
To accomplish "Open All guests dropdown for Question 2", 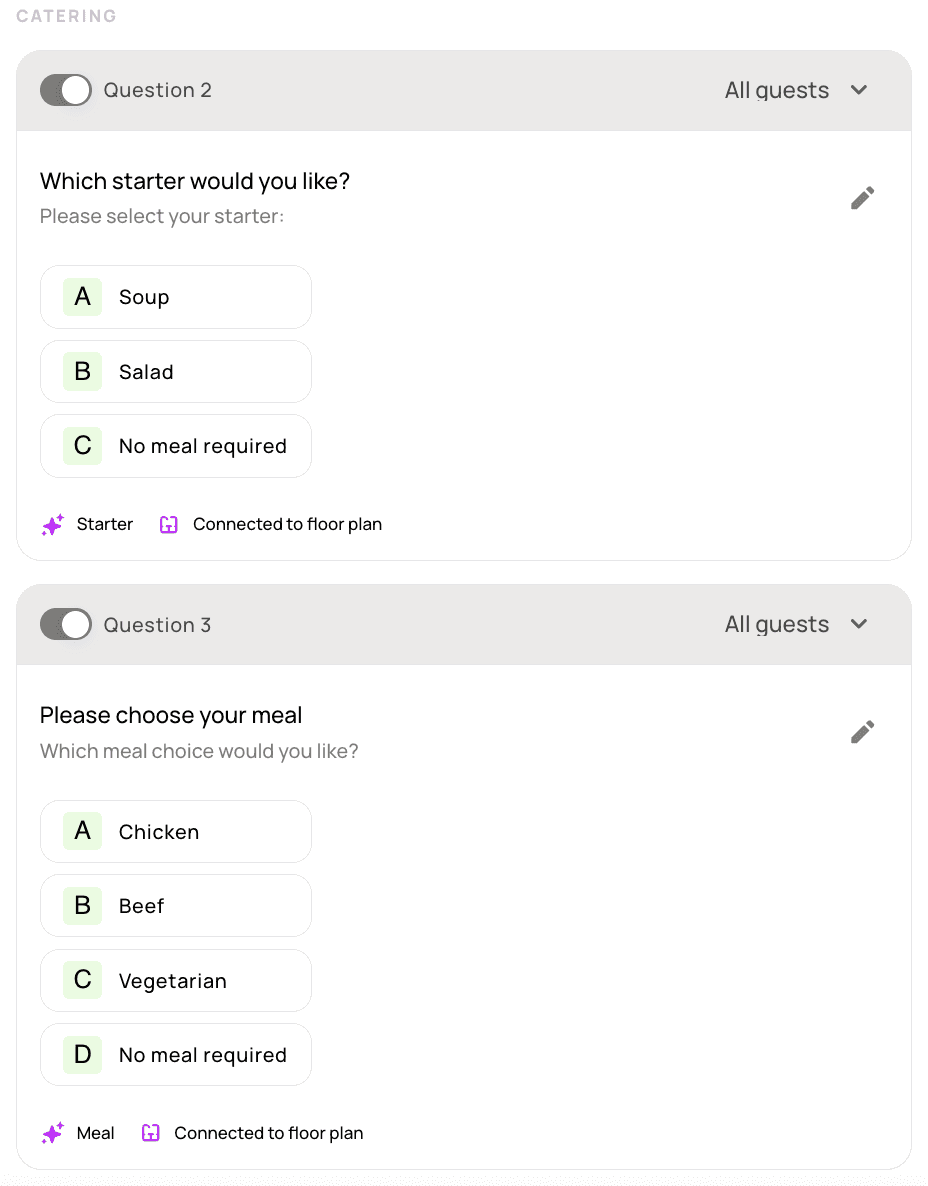I will tap(796, 90).
